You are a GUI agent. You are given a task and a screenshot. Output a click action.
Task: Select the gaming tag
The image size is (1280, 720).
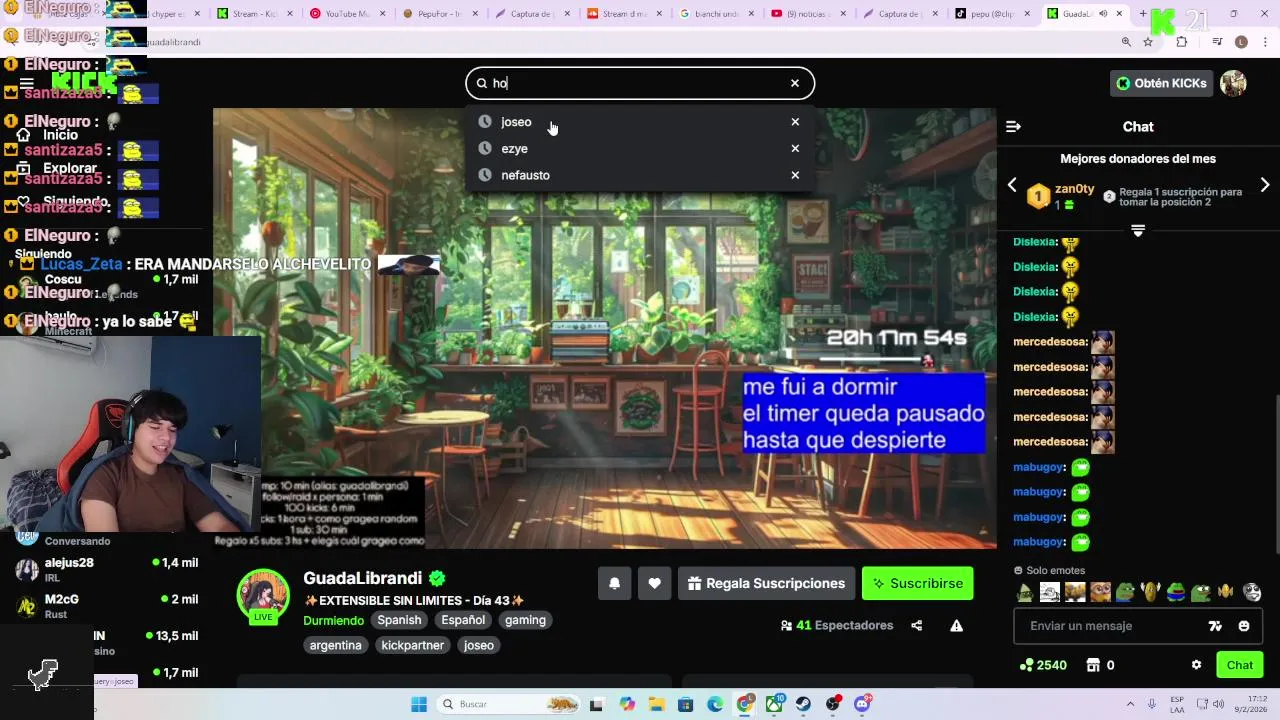(x=525, y=620)
